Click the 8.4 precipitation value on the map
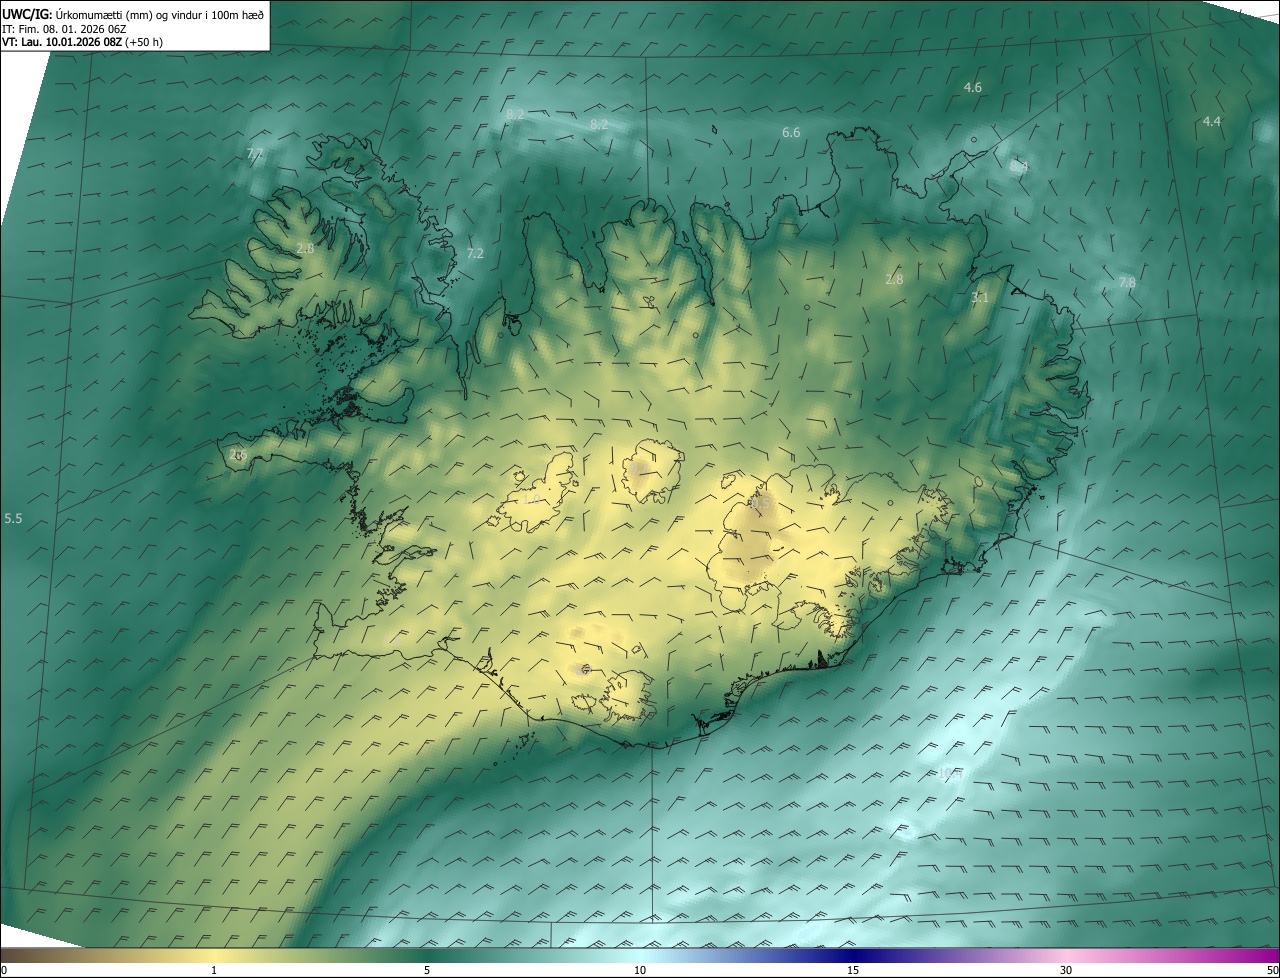 point(1018,167)
